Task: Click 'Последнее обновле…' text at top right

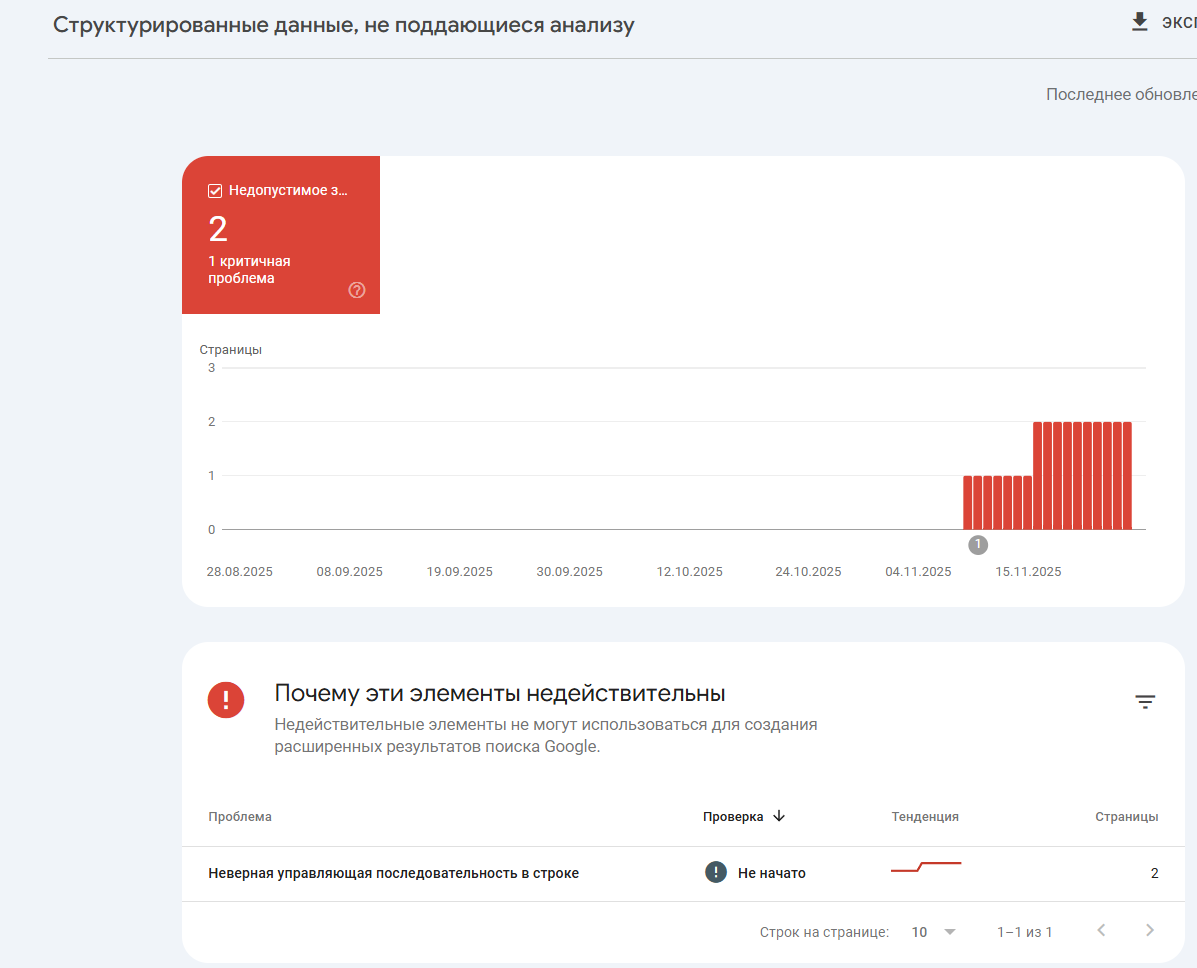Action: click(1121, 95)
